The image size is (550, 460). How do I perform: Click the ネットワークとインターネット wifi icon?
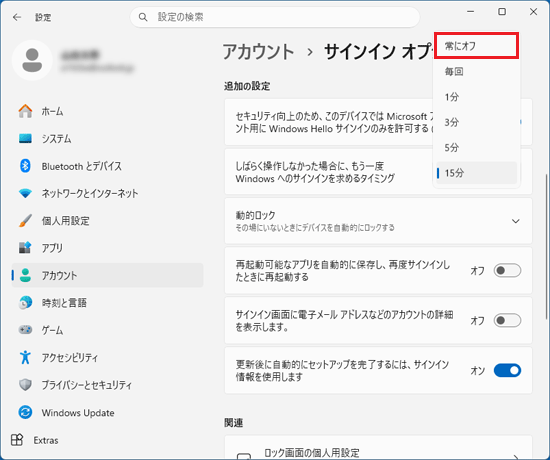point(25,193)
